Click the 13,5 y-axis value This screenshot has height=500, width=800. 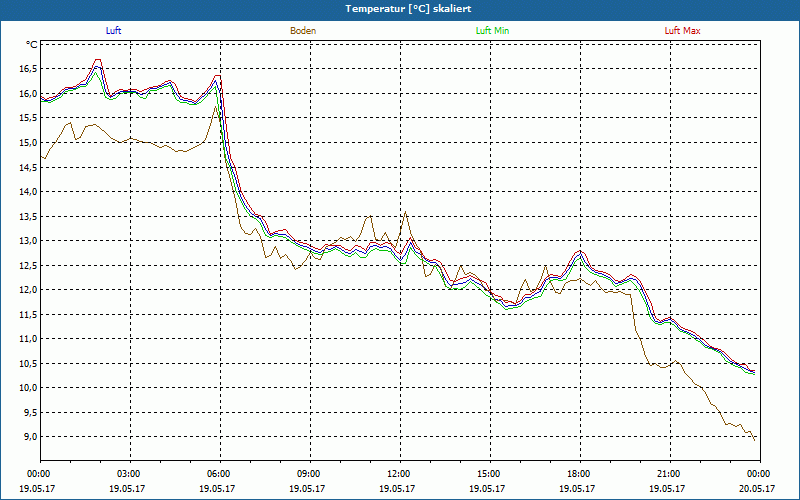click(28, 216)
